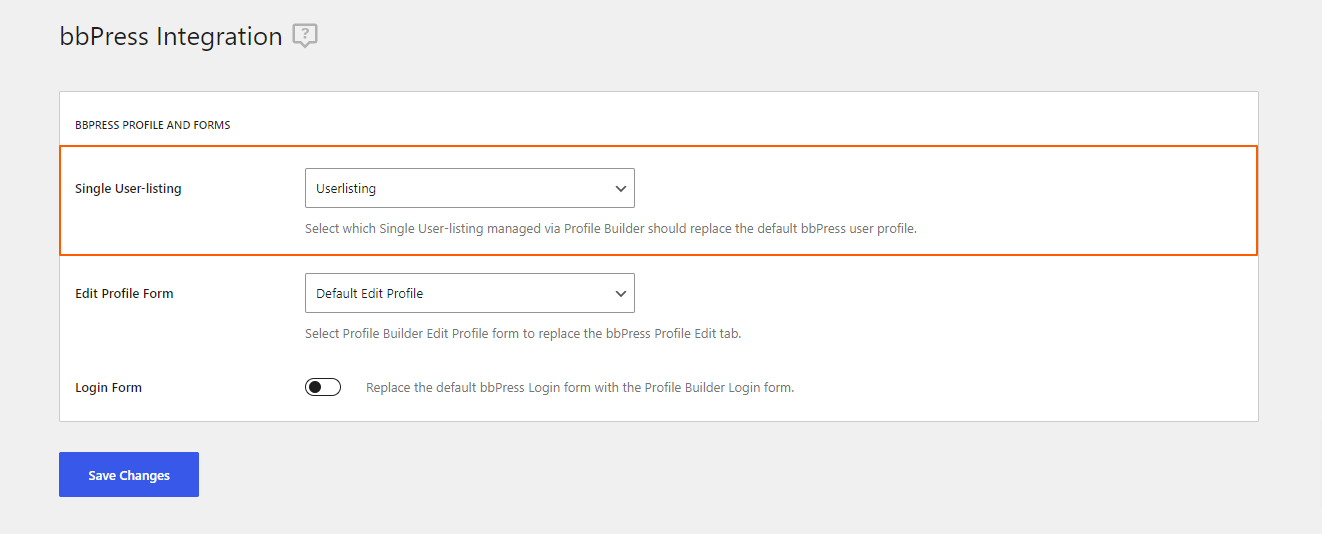Click the bbPress Integration page heading
This screenshot has width=1322, height=534.
(x=171, y=37)
